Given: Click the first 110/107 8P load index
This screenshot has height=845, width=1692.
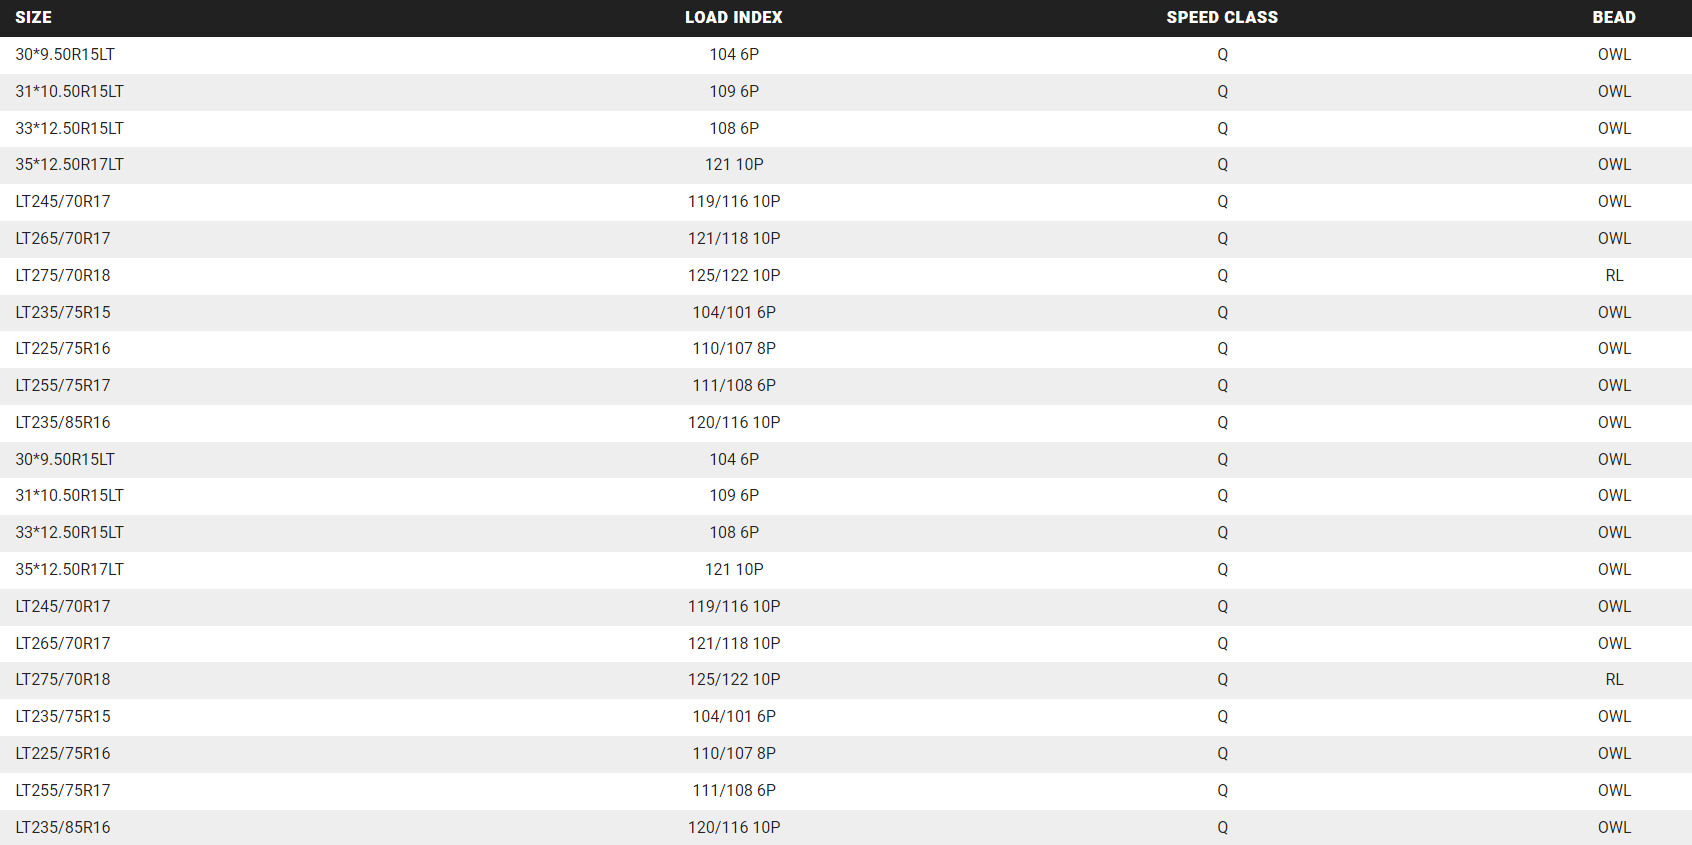Looking at the screenshot, I should click(x=734, y=348).
